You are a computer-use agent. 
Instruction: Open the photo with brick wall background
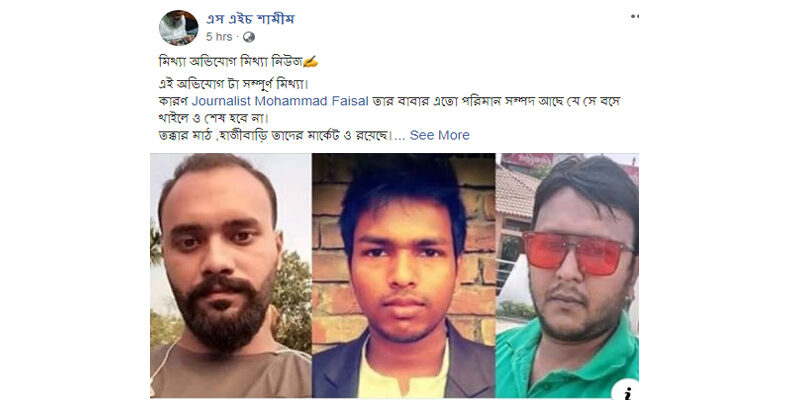click(x=404, y=276)
